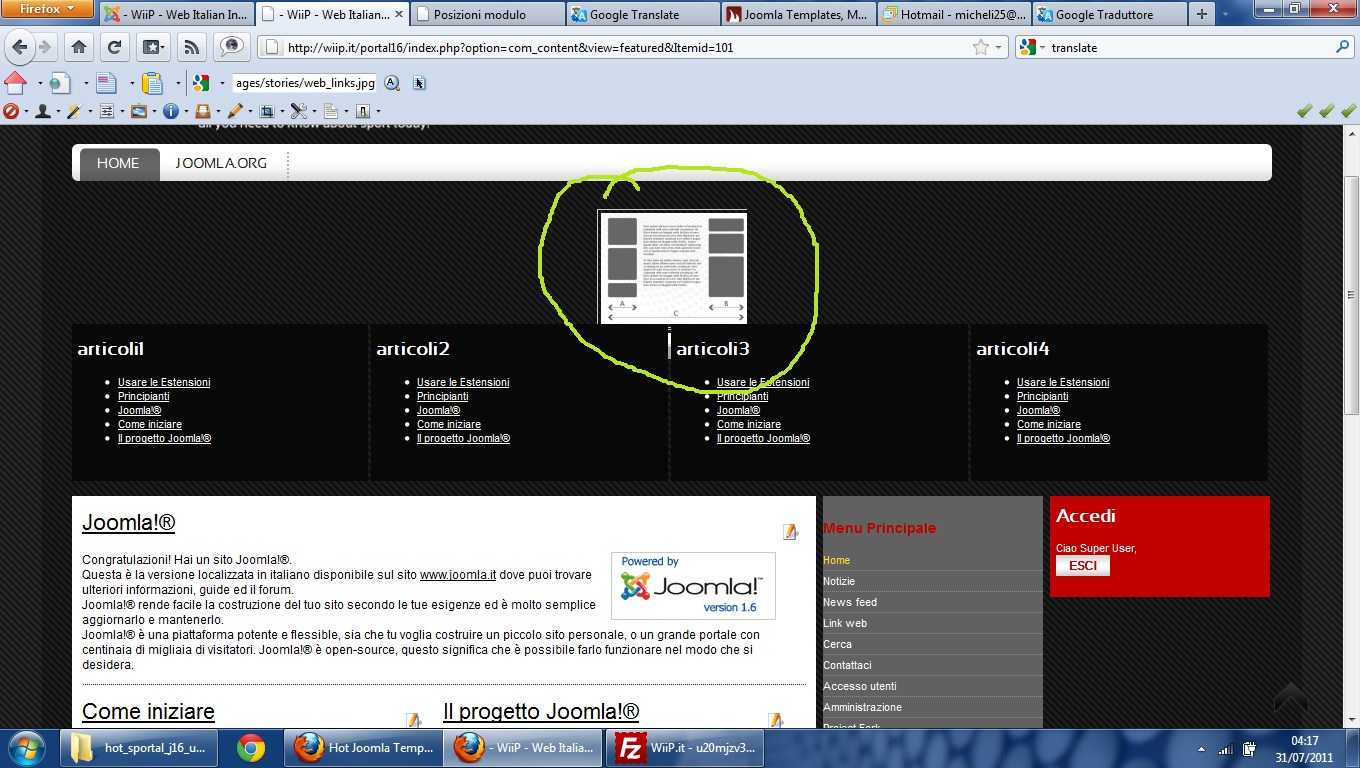Open the FileZilla WiiP.it taskbar window

[684, 748]
